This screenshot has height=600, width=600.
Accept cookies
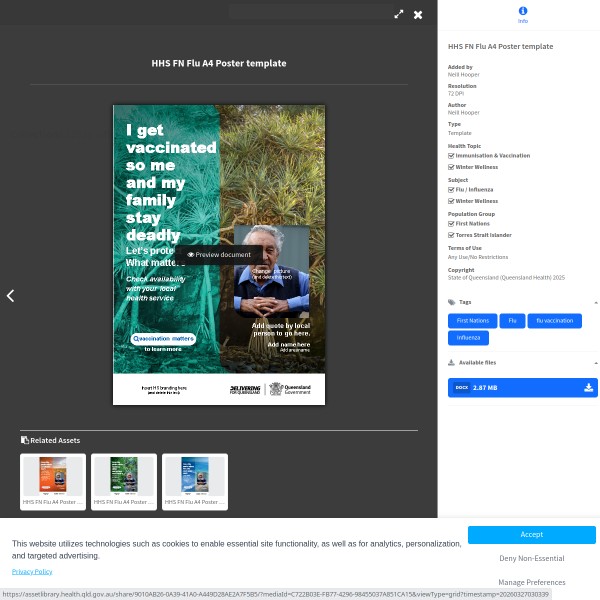click(x=531, y=535)
